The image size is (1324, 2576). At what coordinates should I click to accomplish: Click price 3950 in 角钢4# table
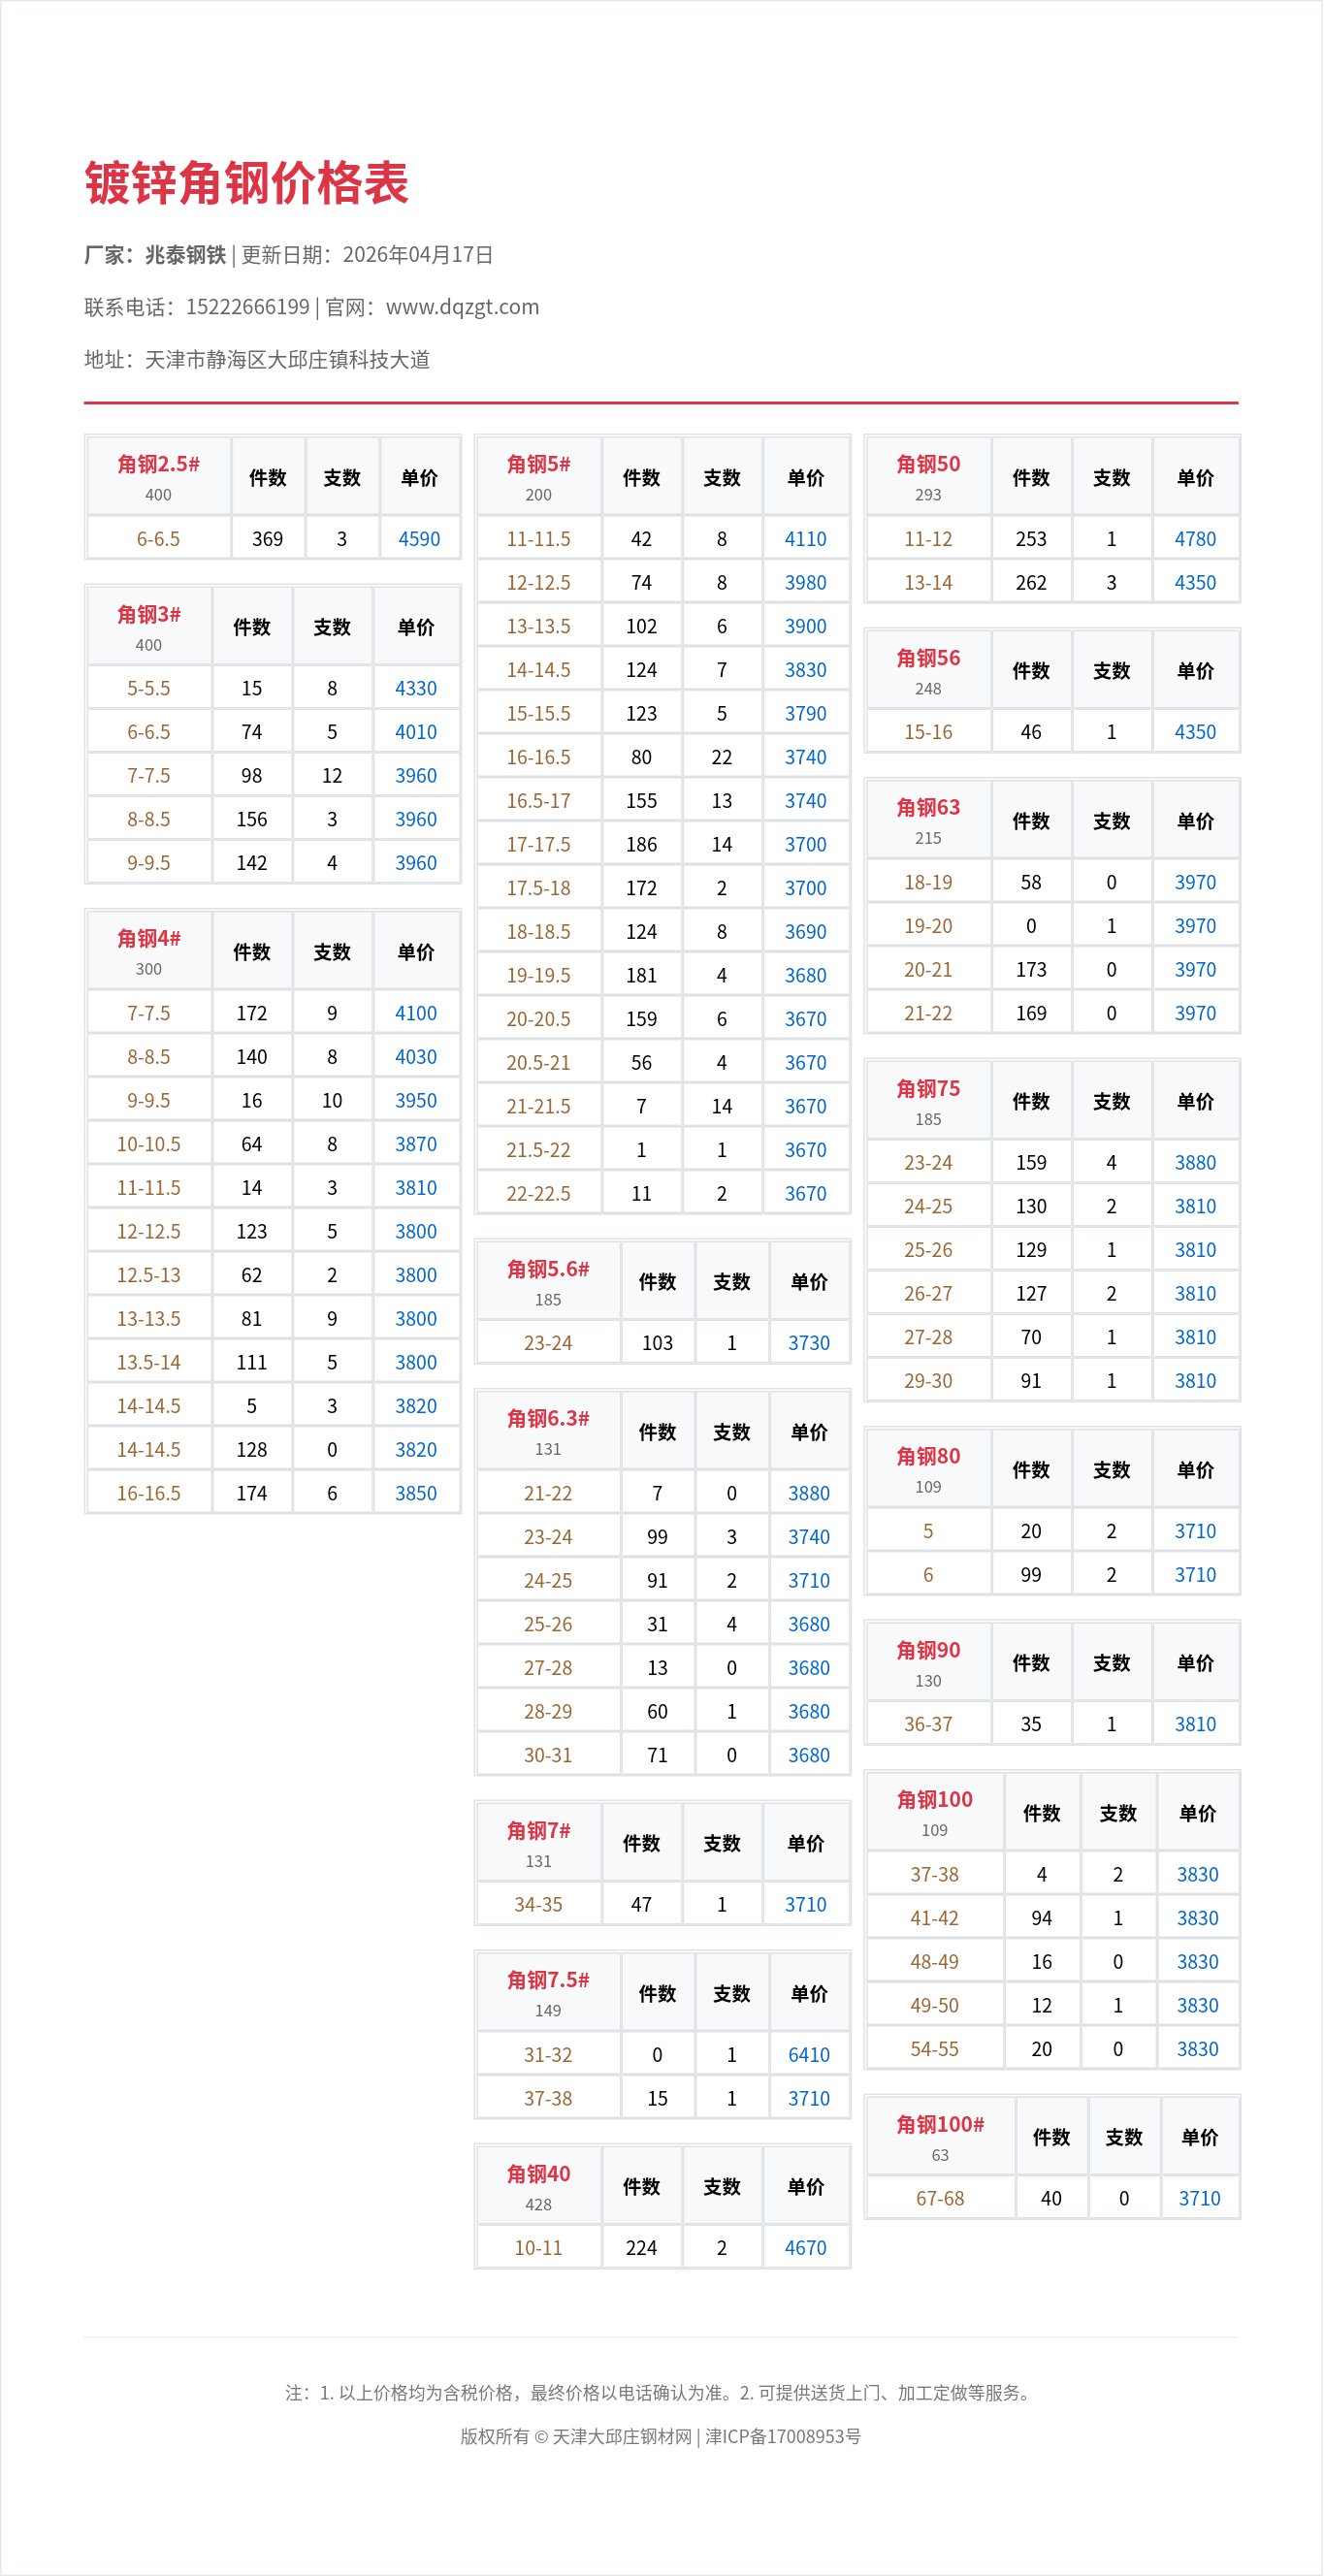pyautogui.click(x=416, y=1101)
